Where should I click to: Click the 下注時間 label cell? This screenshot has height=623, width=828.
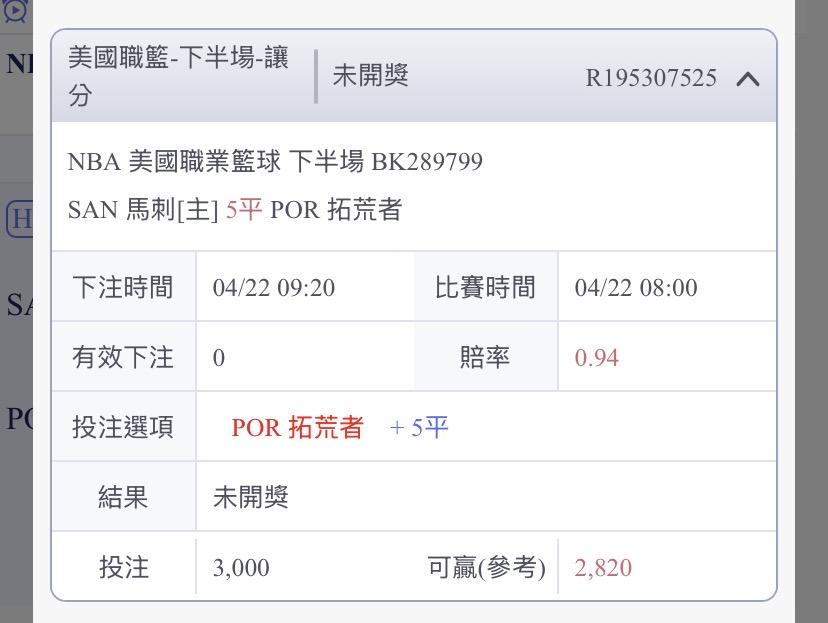[123, 288]
